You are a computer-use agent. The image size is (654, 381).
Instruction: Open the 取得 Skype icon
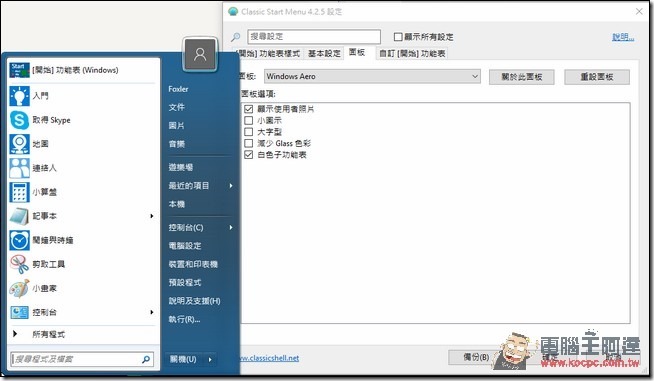click(19, 120)
